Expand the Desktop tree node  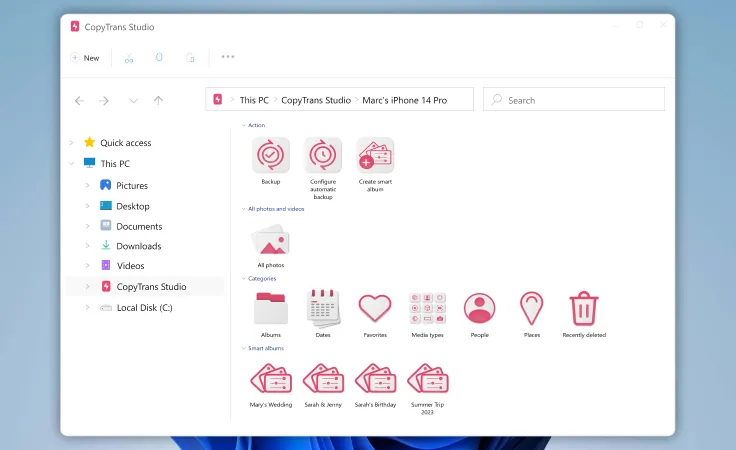[87, 206]
